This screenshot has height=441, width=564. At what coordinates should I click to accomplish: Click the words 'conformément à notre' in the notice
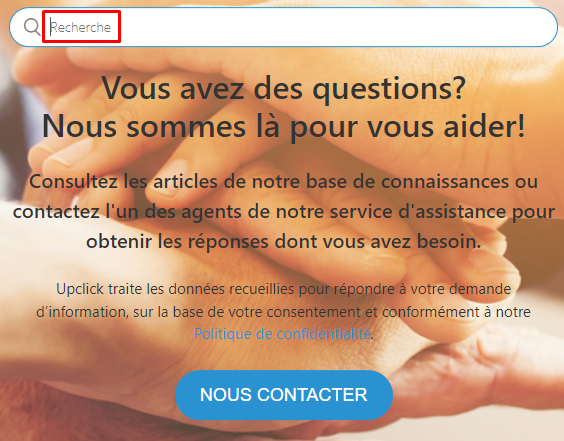456,312
